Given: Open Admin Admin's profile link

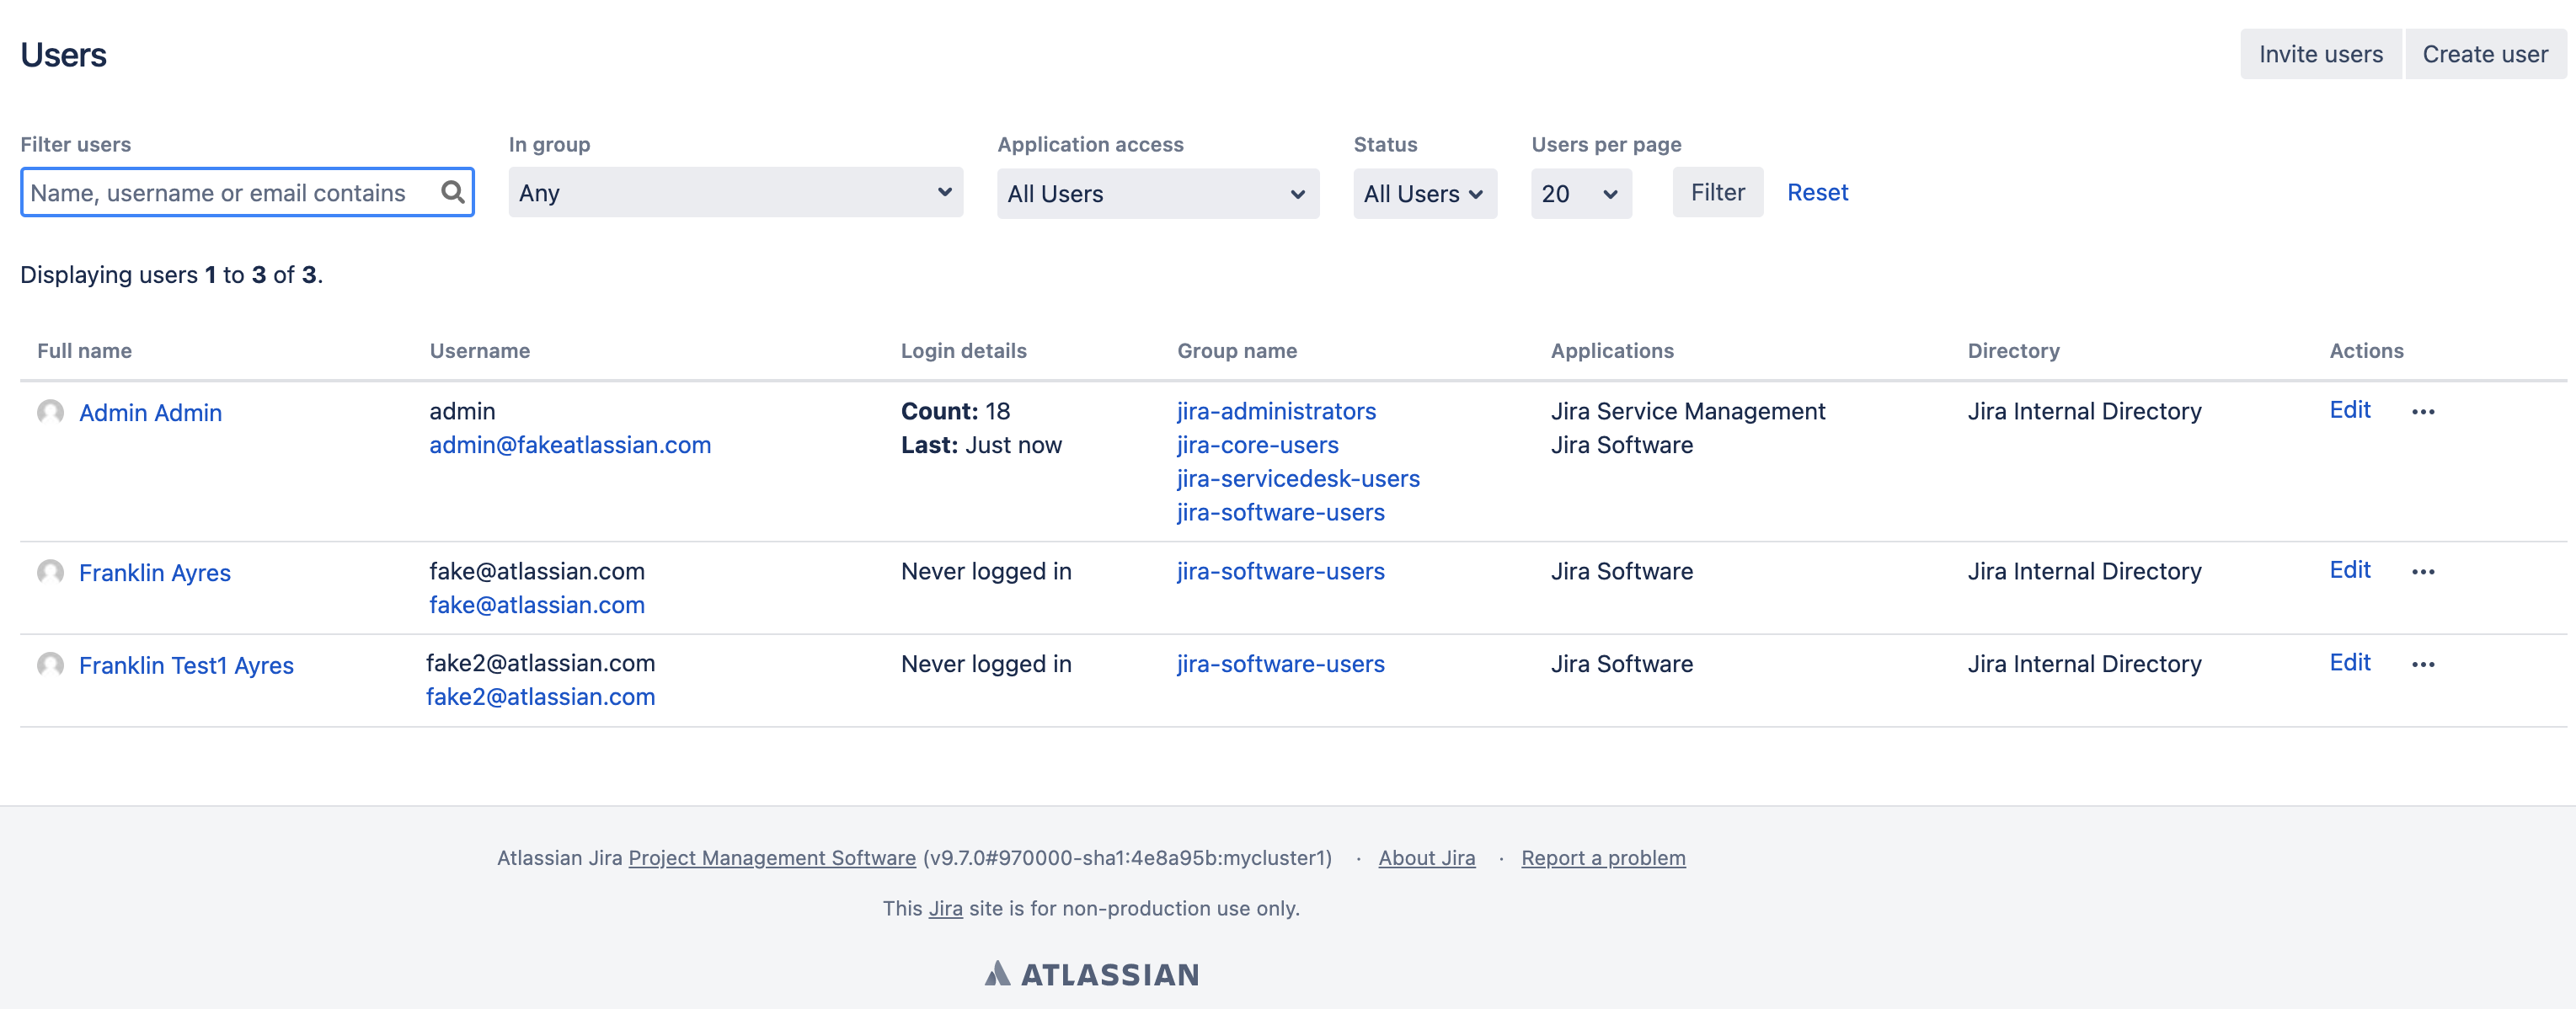Looking at the screenshot, I should [151, 412].
